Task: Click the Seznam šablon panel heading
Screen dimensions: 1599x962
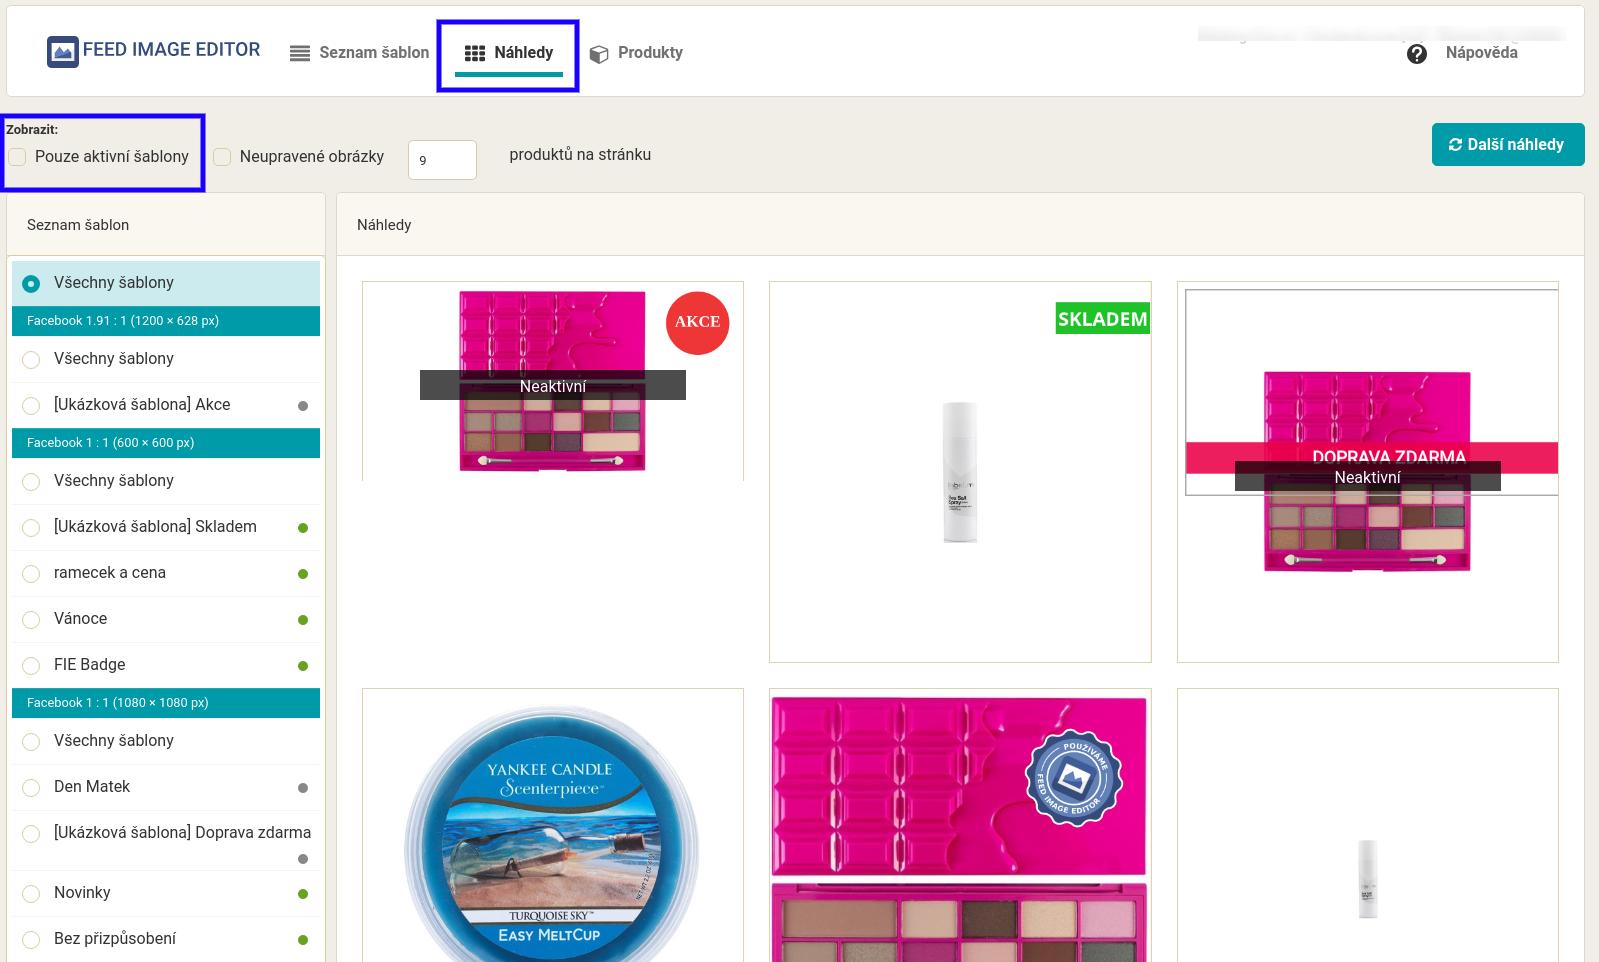Action: (x=78, y=225)
